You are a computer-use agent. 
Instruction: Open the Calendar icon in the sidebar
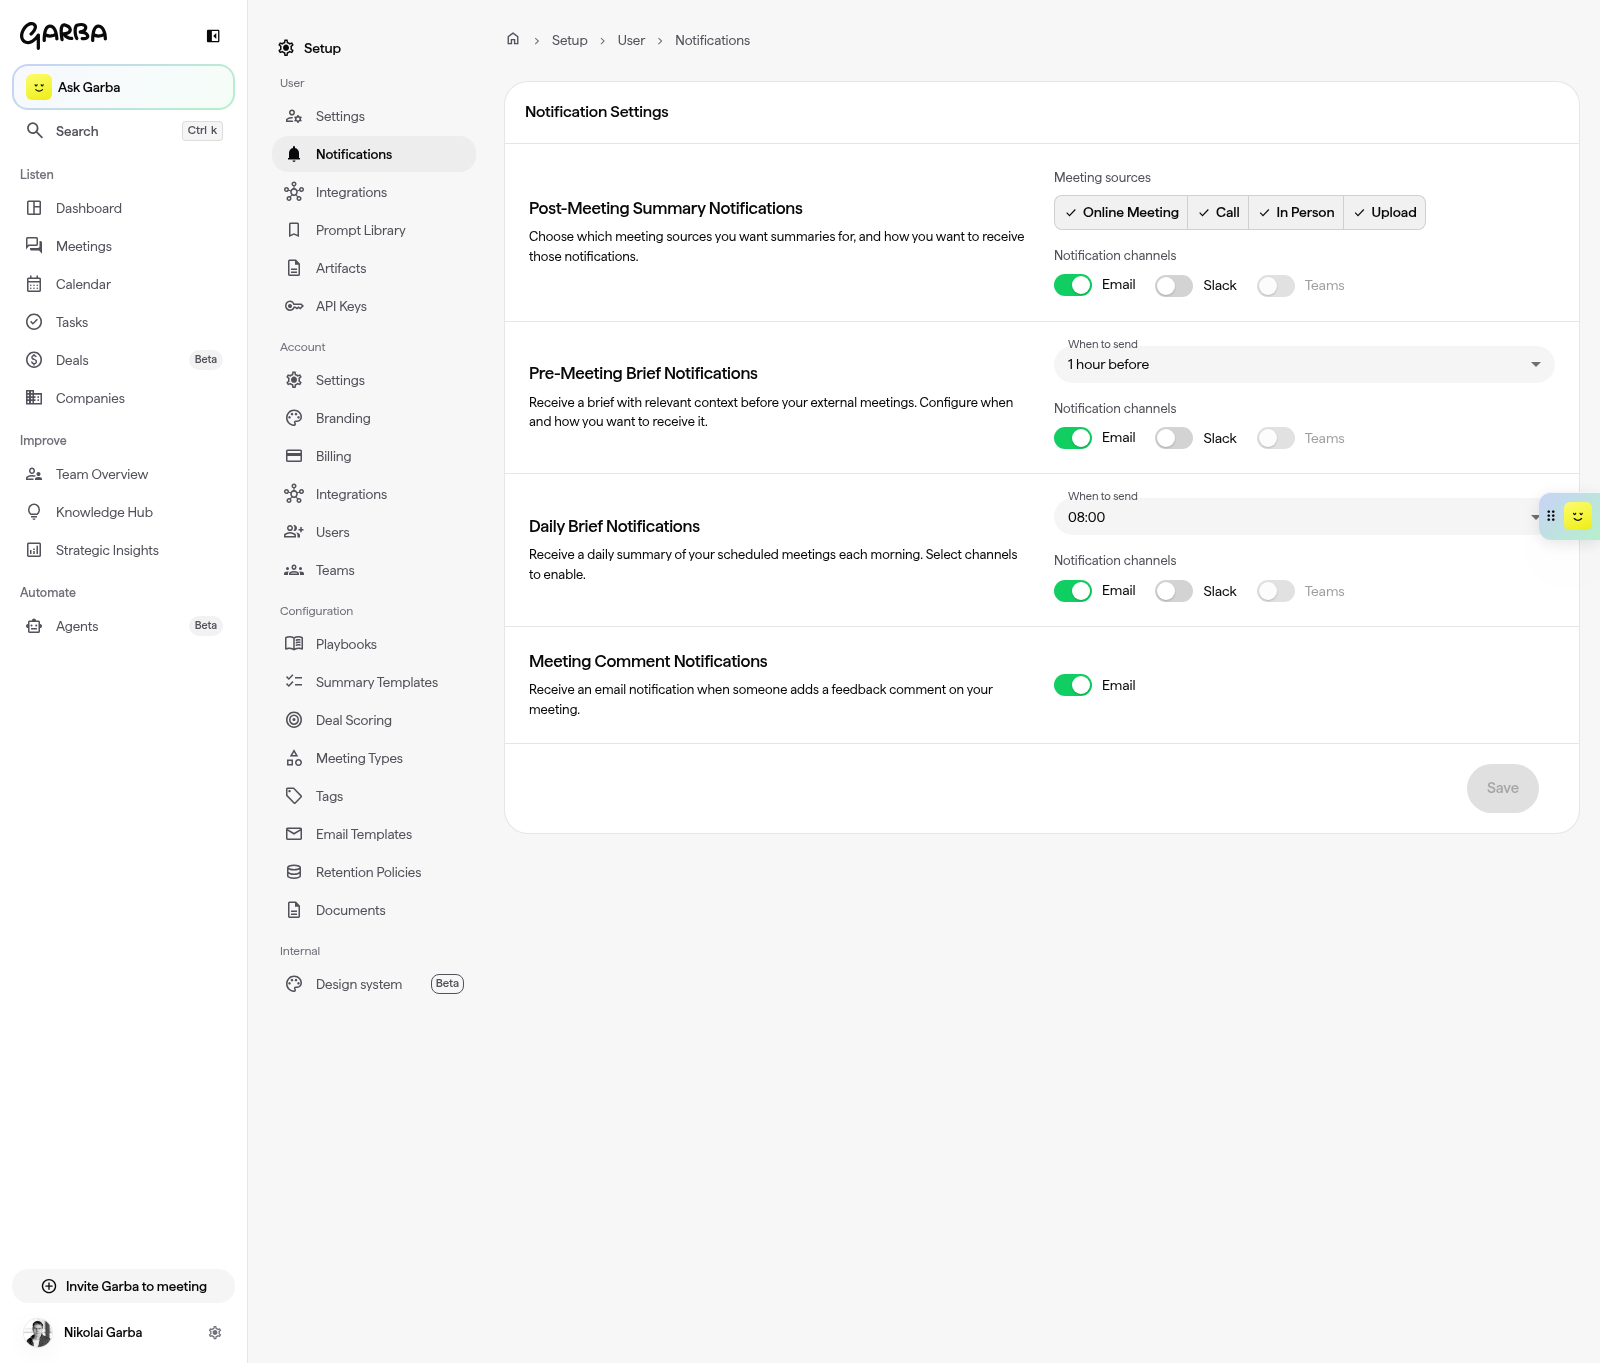coord(34,284)
